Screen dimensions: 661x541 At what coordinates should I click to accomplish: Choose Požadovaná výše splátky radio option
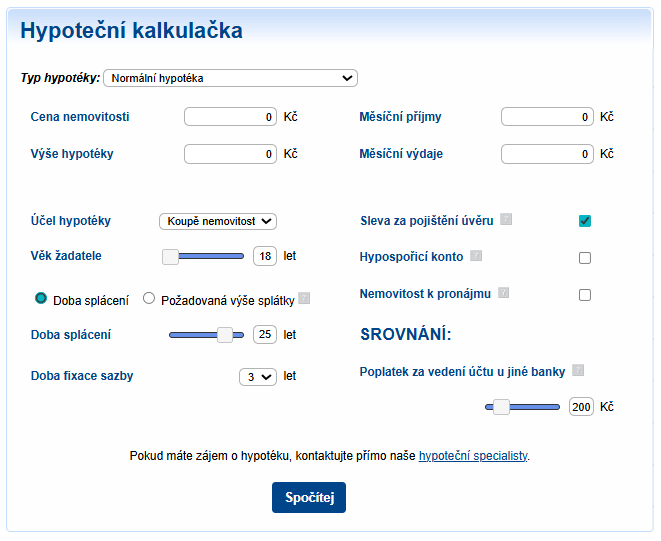coord(150,298)
